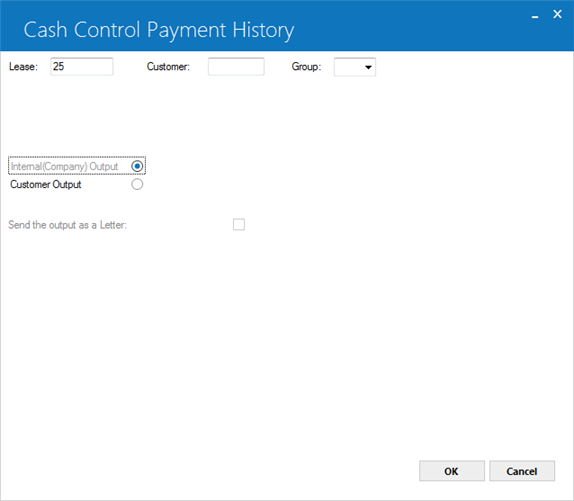Viewport: 574px width, 501px height.
Task: Click the Customer: label beside the text box
Action: point(168,67)
